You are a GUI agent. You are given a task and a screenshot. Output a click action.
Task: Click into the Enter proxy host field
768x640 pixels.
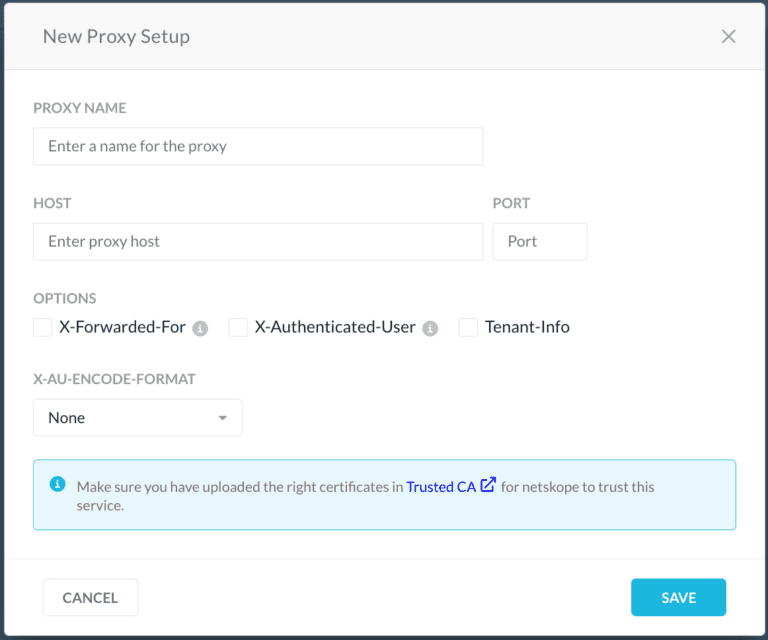(x=258, y=241)
